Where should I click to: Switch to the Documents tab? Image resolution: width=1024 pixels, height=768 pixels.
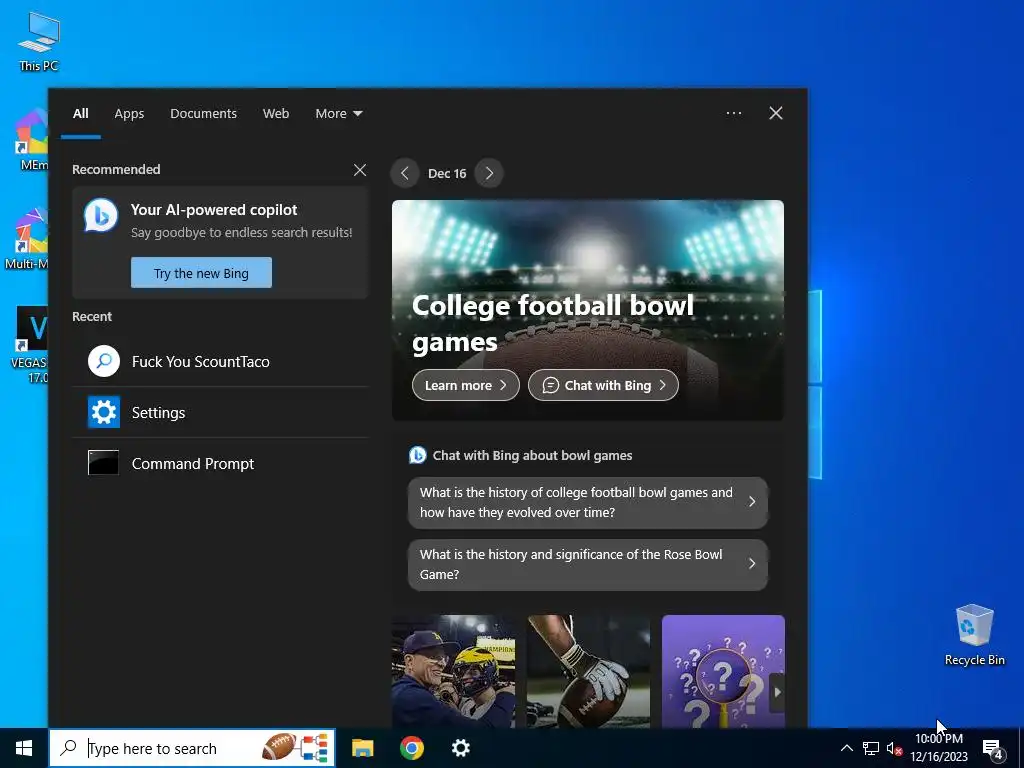click(203, 113)
